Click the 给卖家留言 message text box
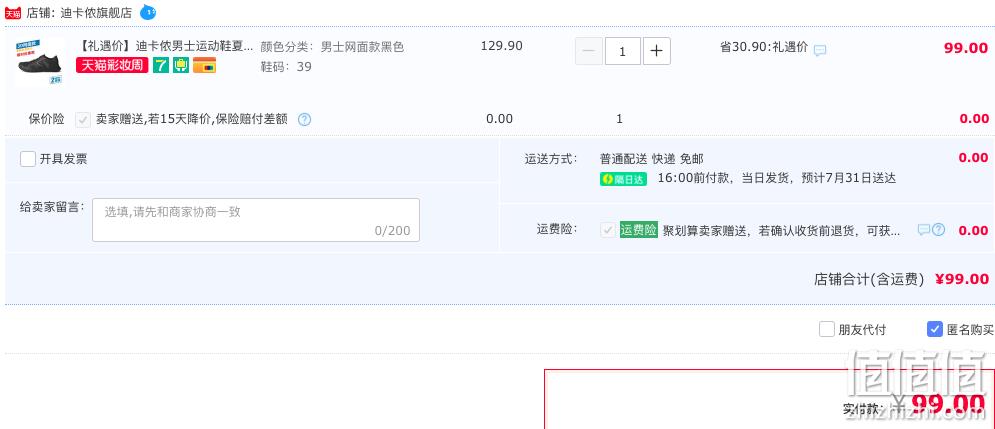Image resolution: width=995 pixels, height=429 pixels. (x=256, y=220)
